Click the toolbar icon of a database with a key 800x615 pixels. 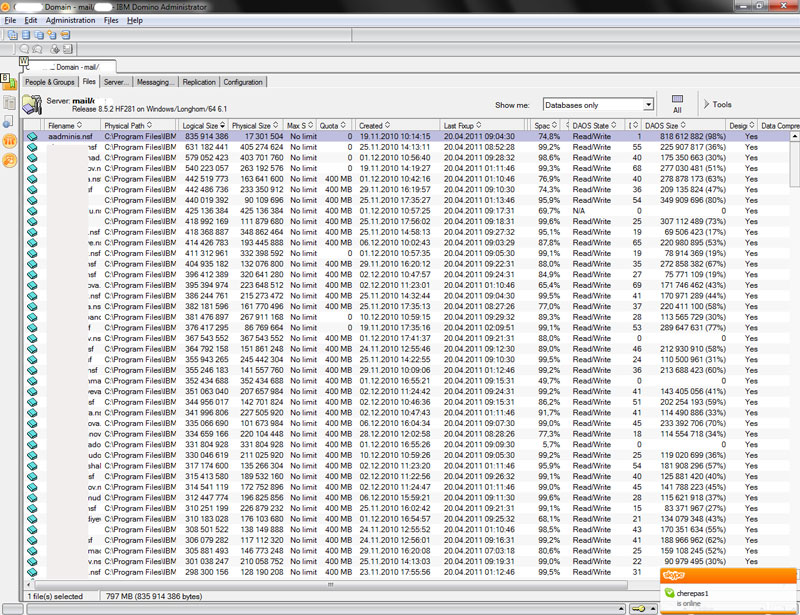coord(65,35)
